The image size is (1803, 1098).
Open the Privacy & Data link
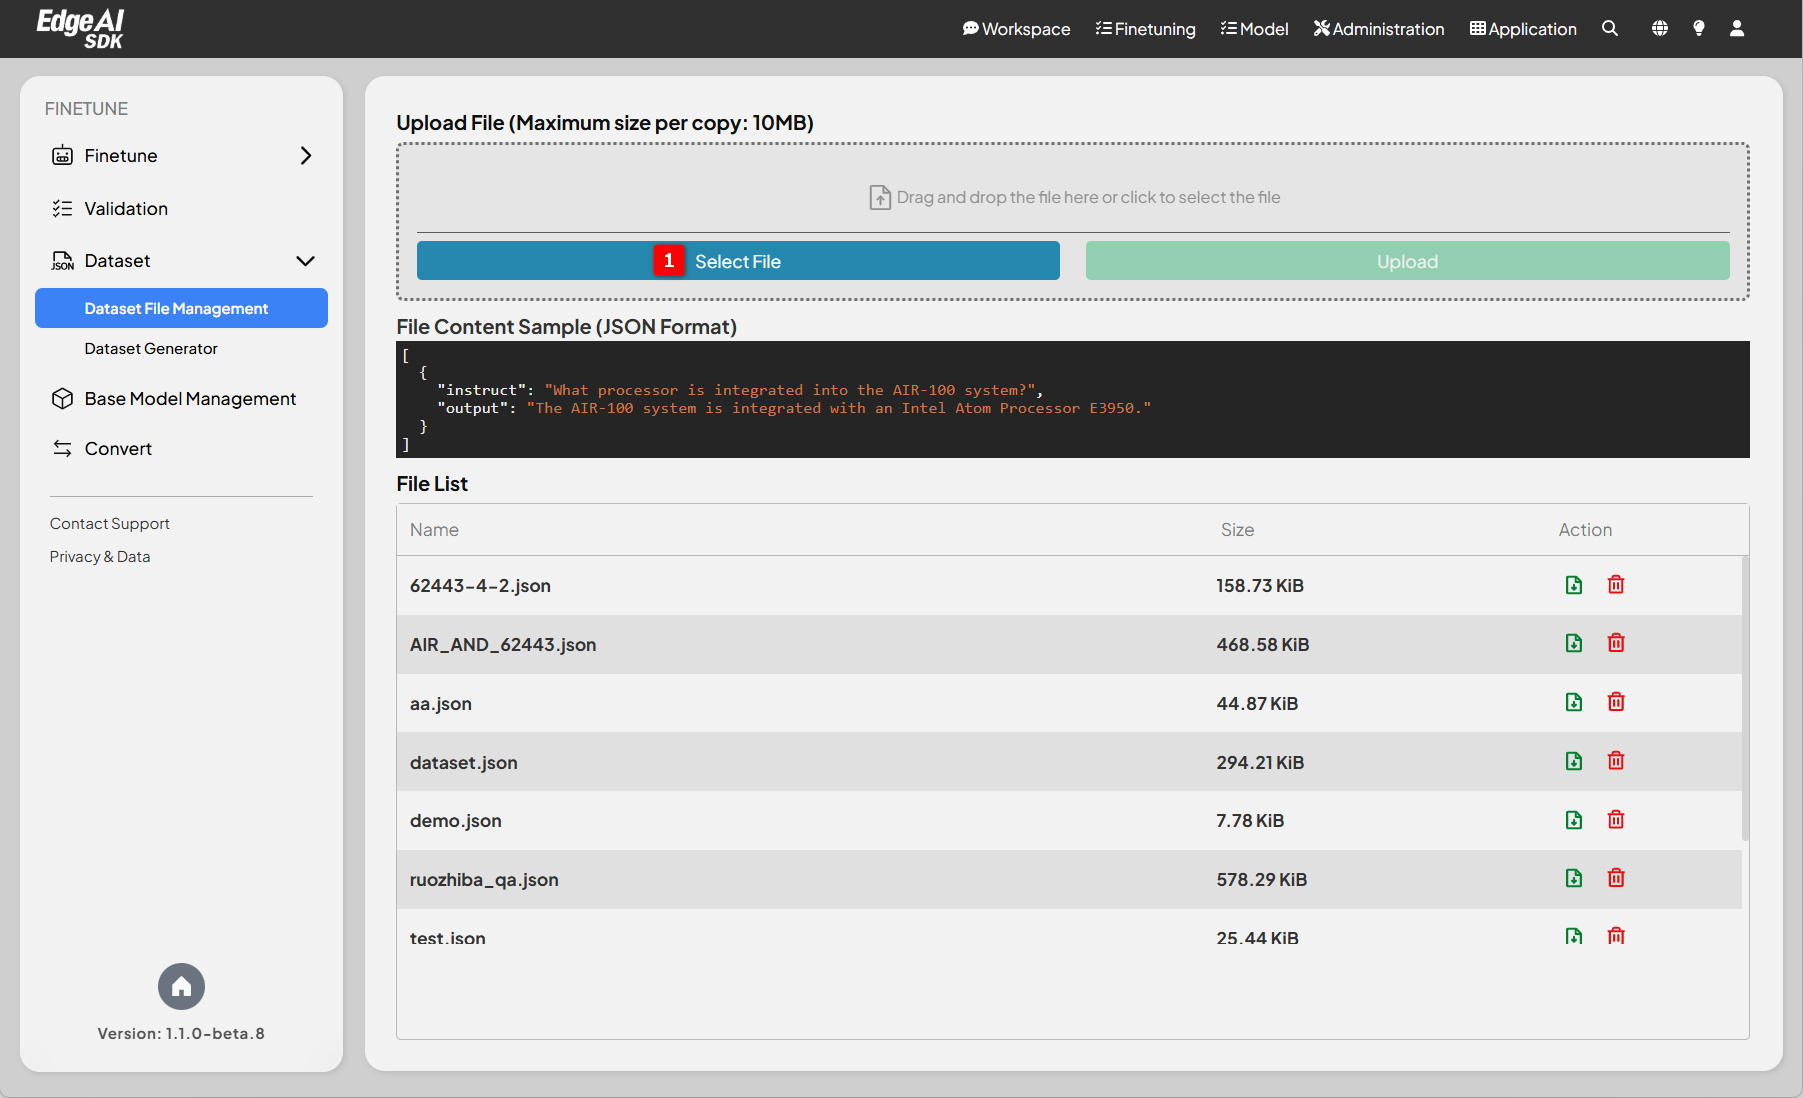[100, 556]
